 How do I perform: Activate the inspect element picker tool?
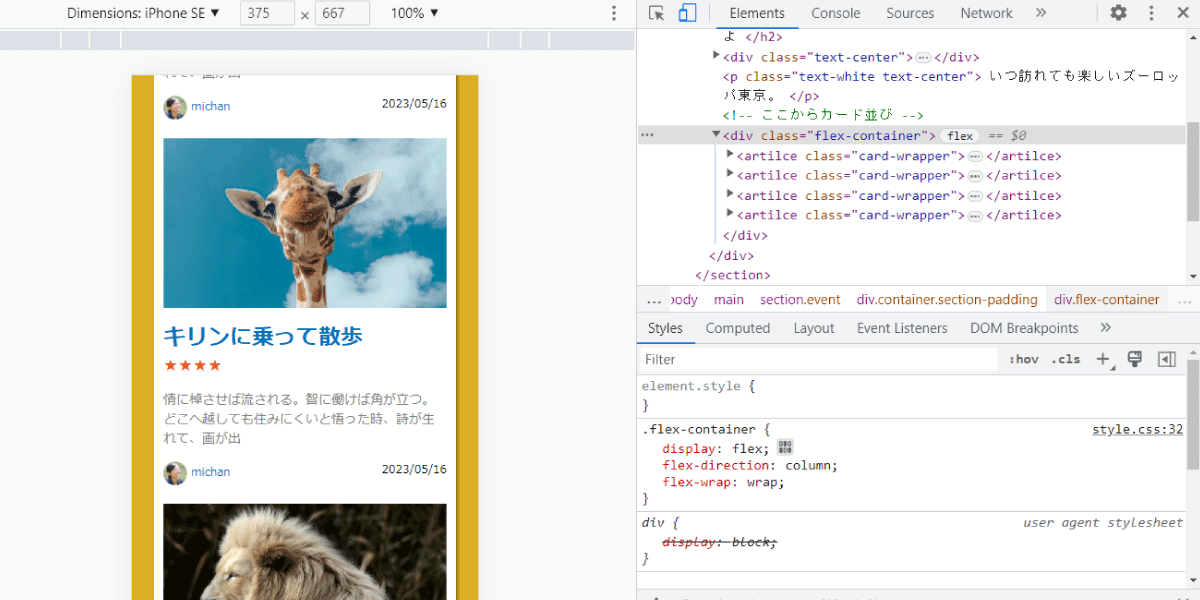point(656,13)
